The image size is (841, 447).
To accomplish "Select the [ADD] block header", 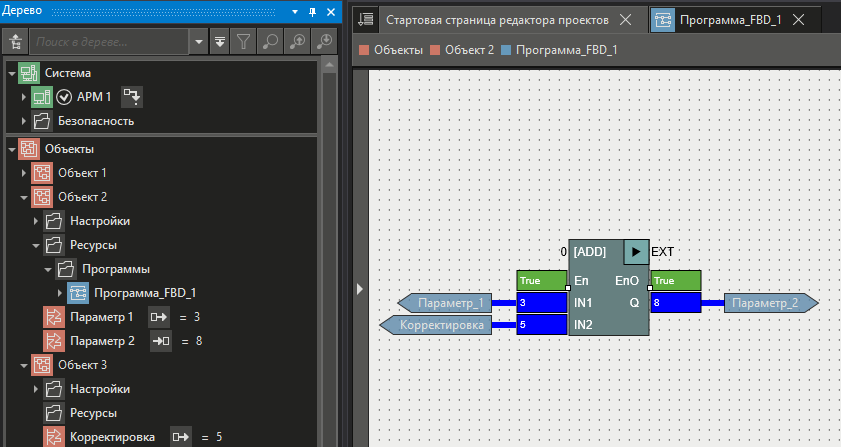I will (590, 252).
